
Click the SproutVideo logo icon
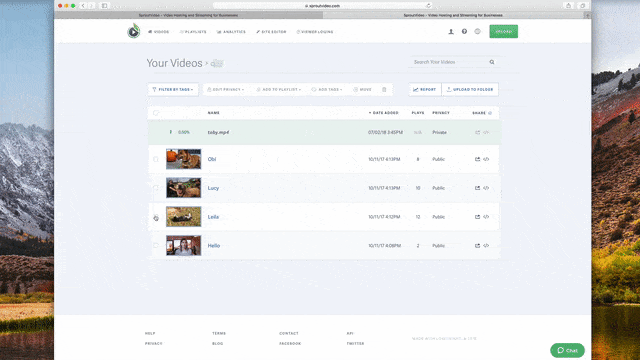[133, 31]
